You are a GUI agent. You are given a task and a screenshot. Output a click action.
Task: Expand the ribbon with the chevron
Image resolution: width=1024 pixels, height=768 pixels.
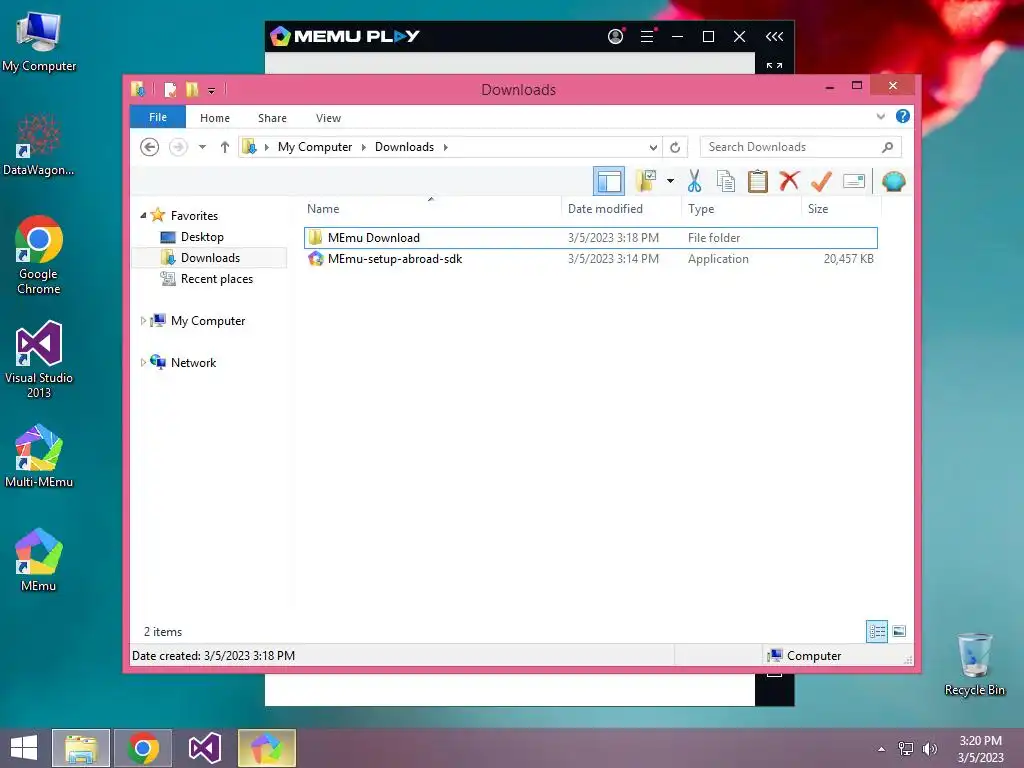(880, 116)
